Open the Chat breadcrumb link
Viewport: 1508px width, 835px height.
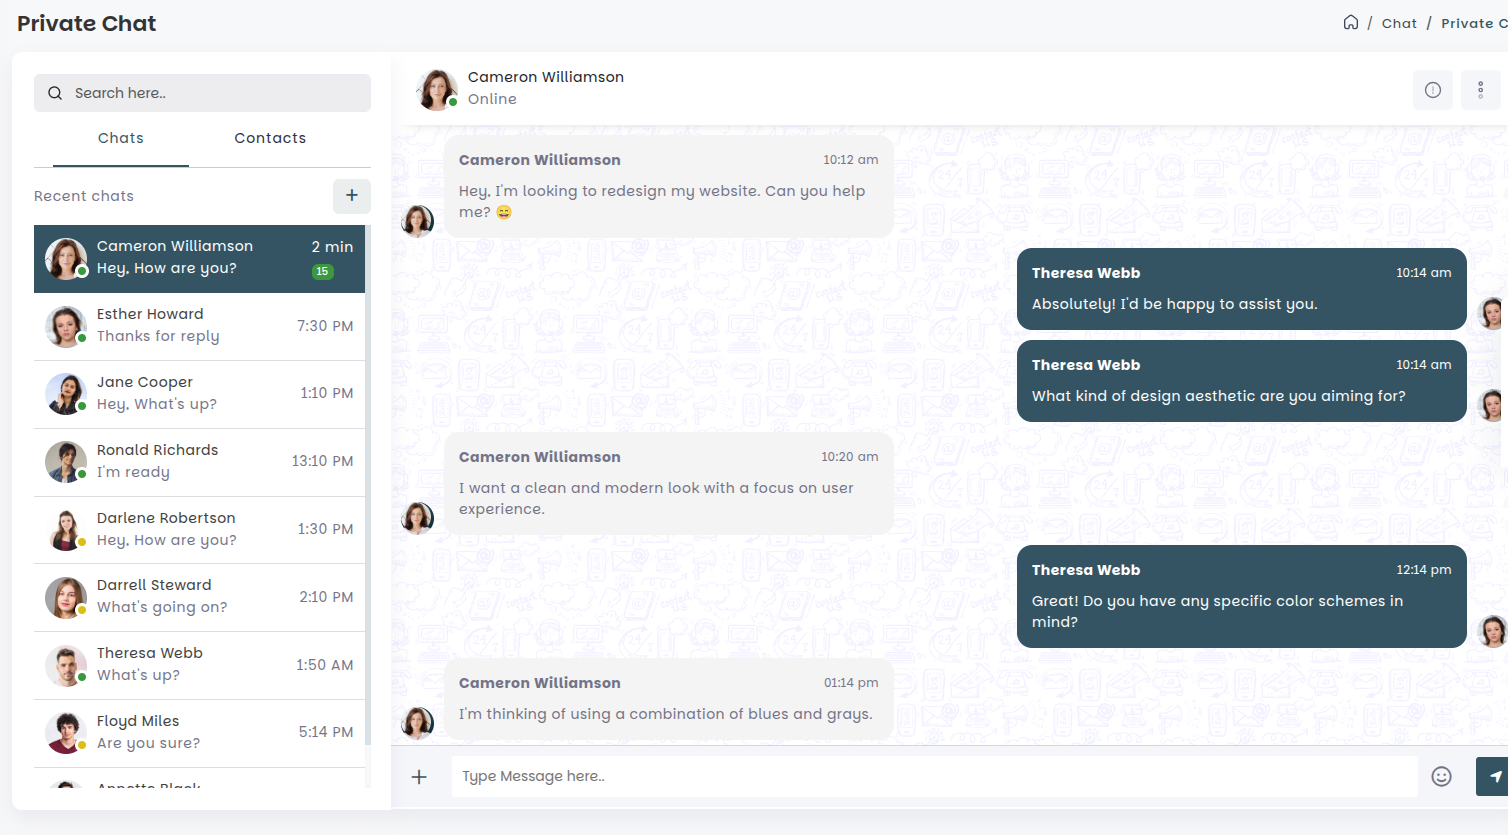pos(1399,23)
